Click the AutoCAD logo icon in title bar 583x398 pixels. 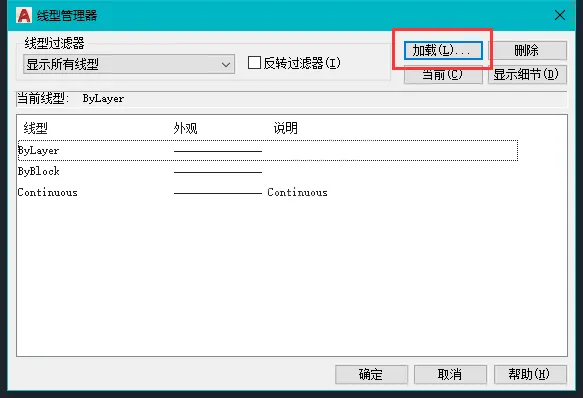point(24,16)
